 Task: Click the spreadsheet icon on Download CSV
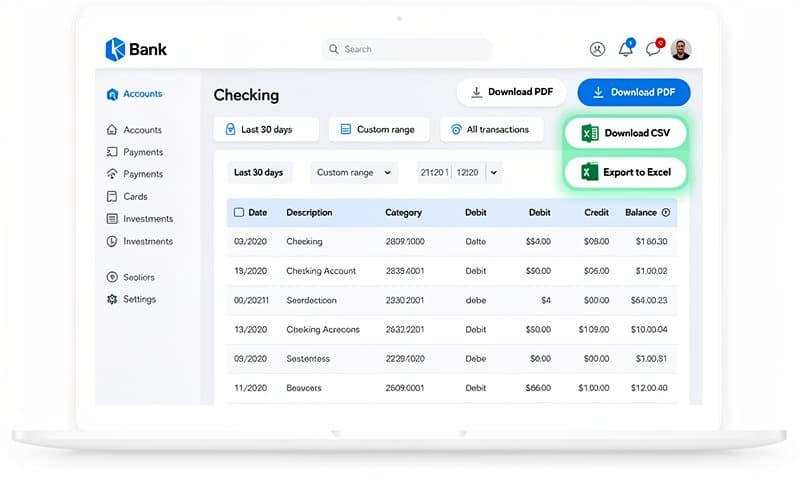click(590, 133)
